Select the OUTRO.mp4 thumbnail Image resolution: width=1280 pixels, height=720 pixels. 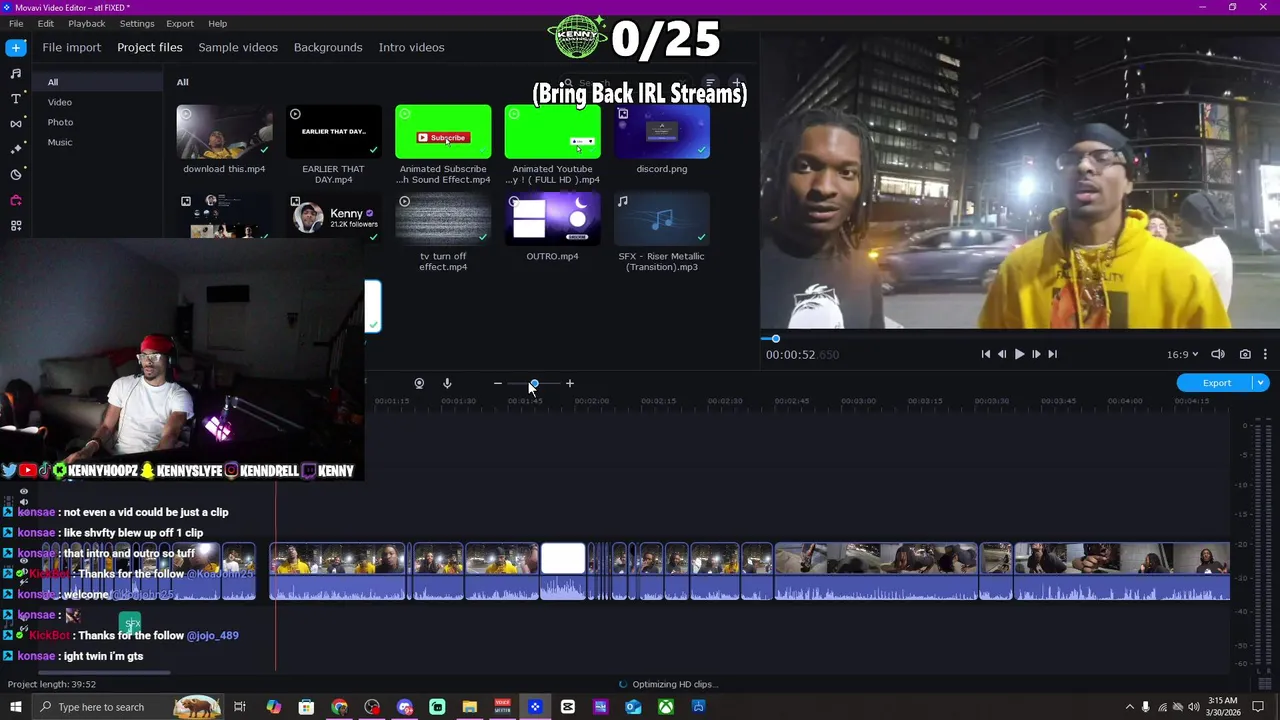point(552,220)
